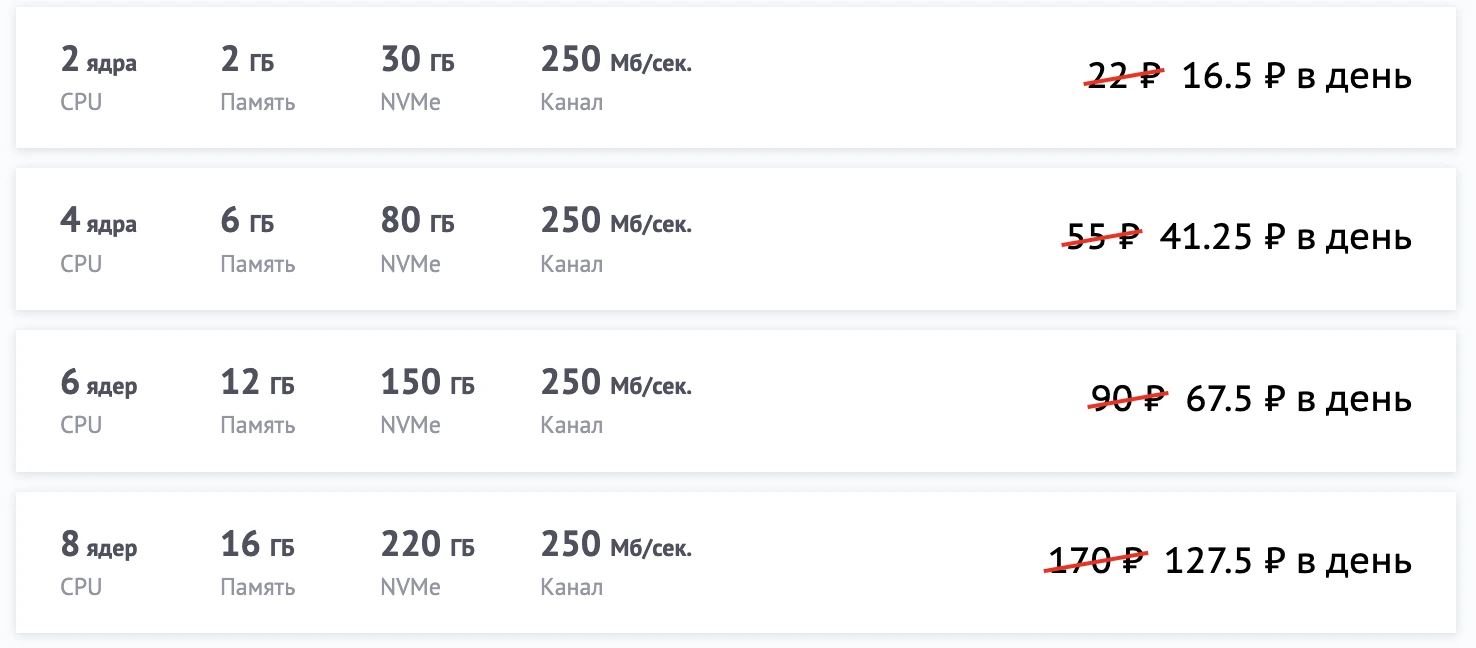
Task: Click the 12 ГБ Память value
Action: [x=257, y=384]
